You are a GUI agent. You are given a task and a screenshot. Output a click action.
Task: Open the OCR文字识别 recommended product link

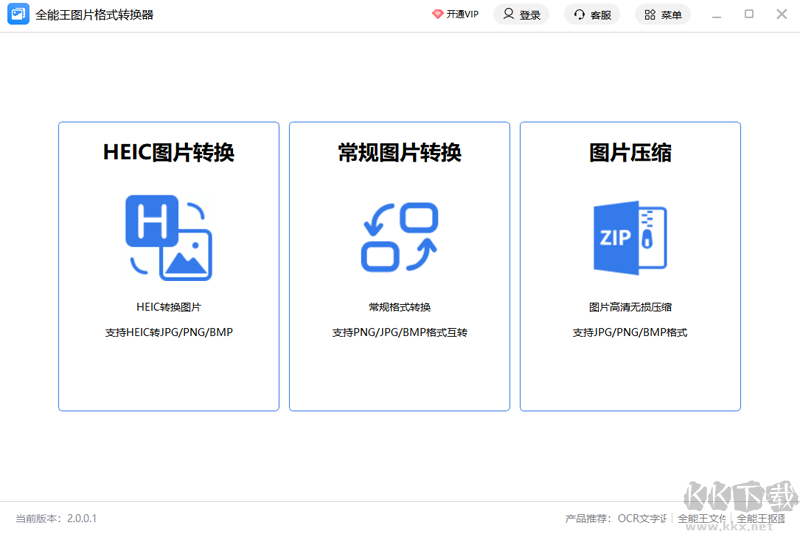pyautogui.click(x=641, y=518)
